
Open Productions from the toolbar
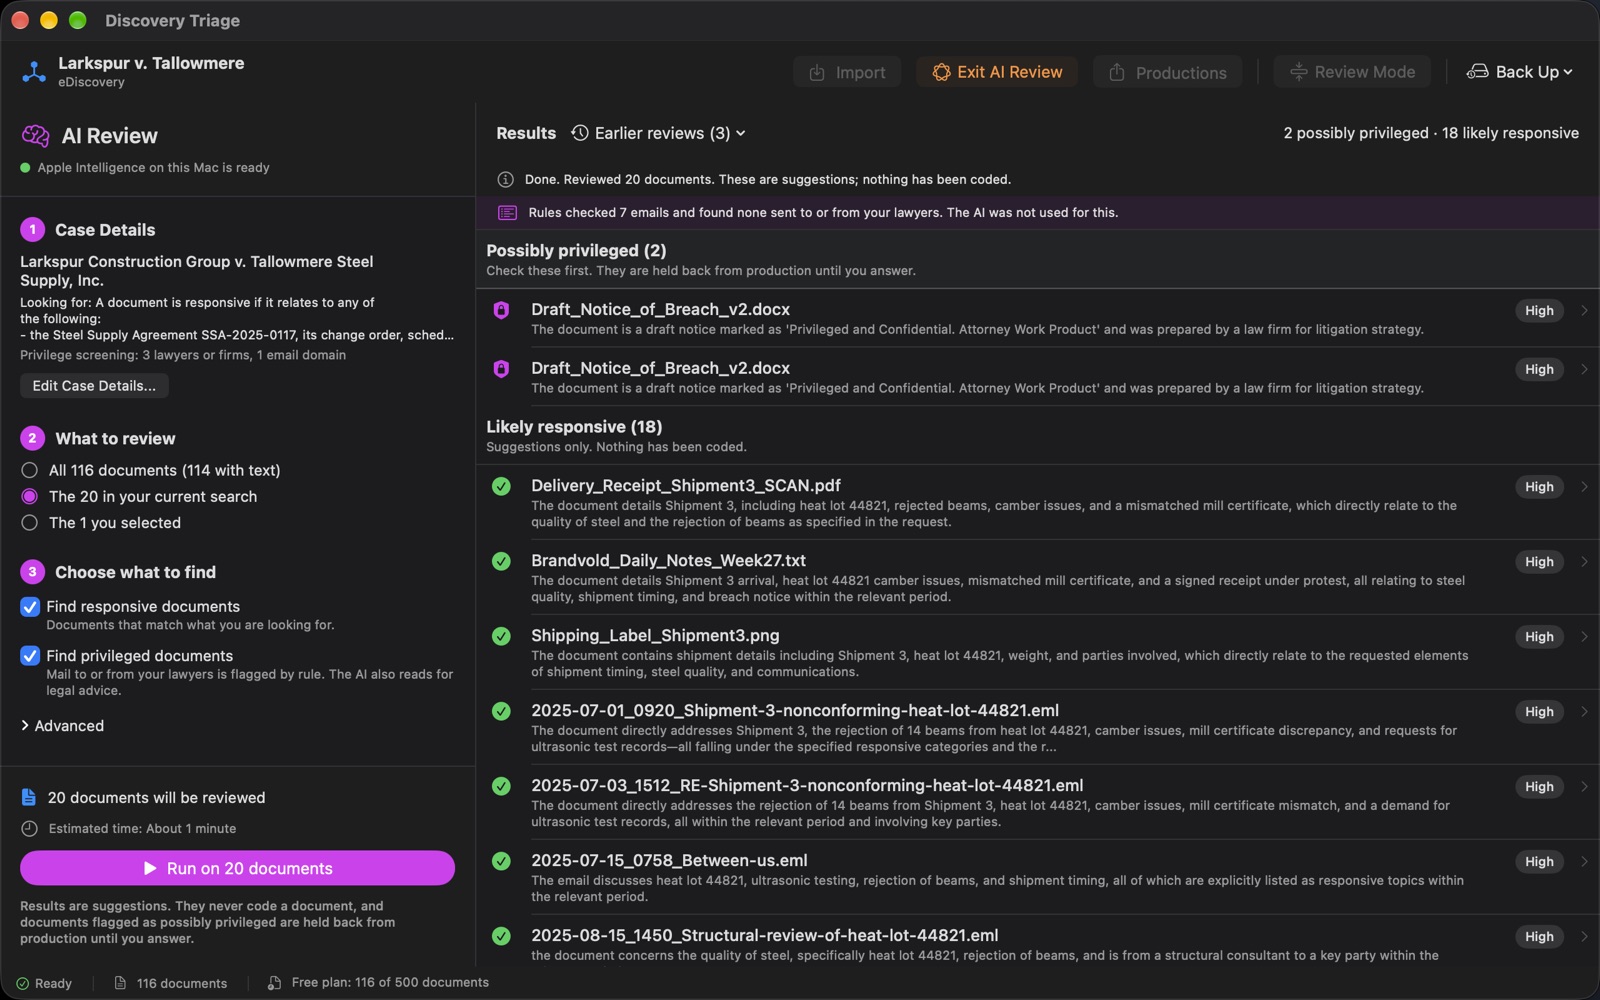pyautogui.click(x=1167, y=72)
